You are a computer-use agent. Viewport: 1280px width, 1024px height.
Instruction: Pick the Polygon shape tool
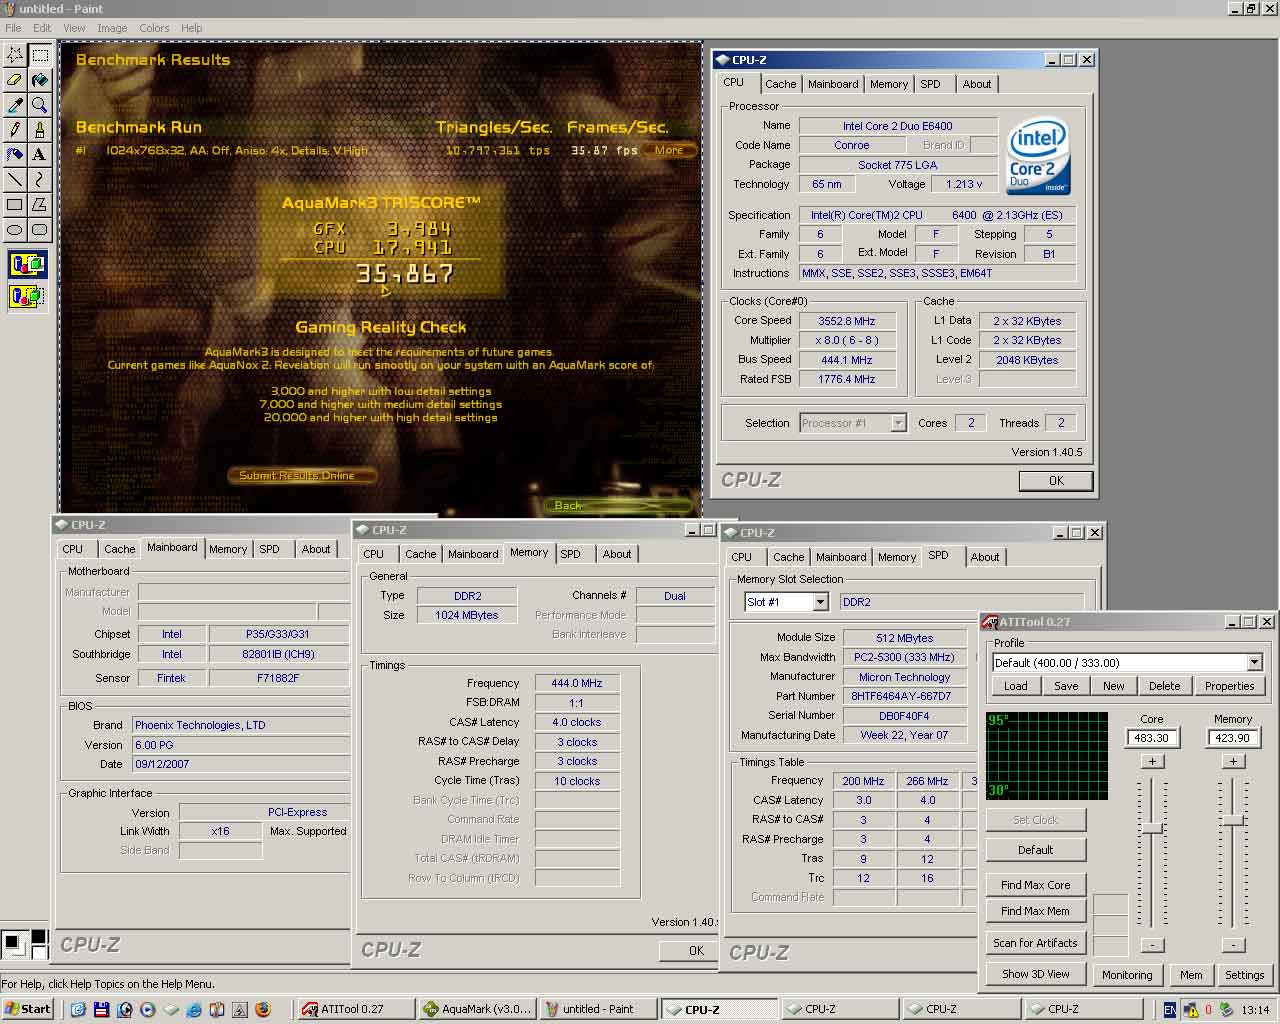40,205
